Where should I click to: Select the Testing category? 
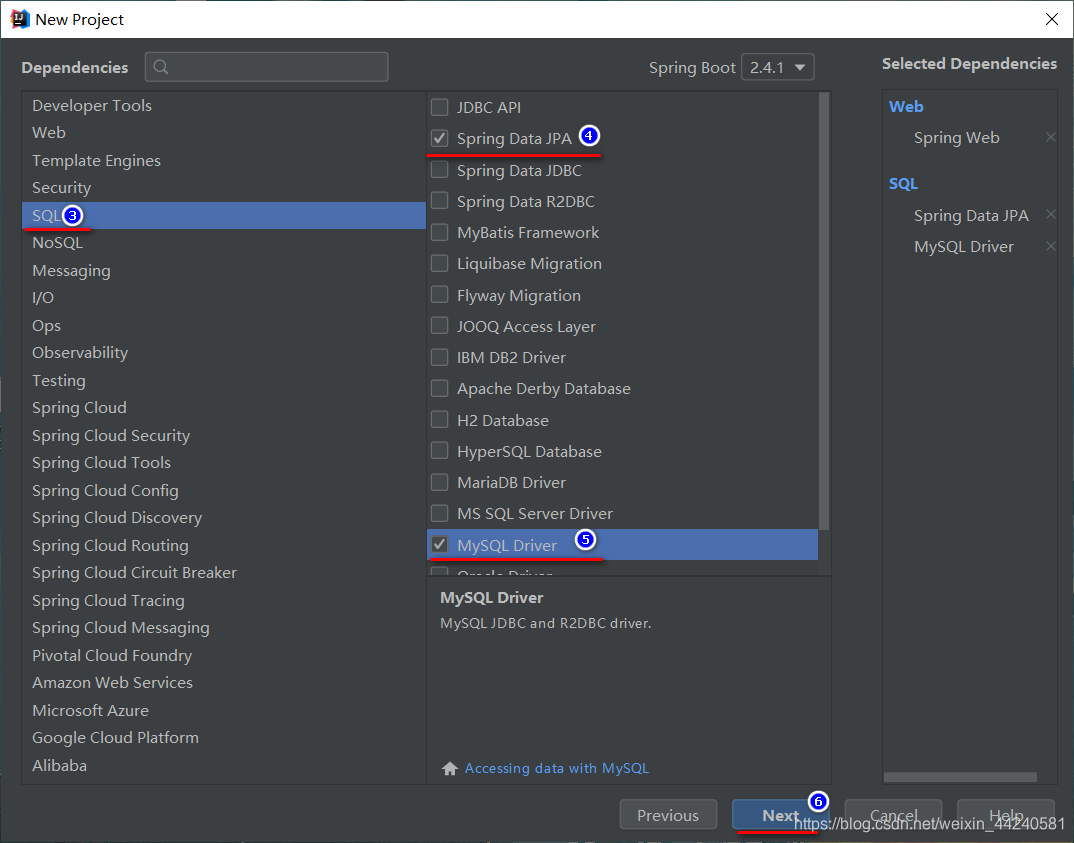224,380
